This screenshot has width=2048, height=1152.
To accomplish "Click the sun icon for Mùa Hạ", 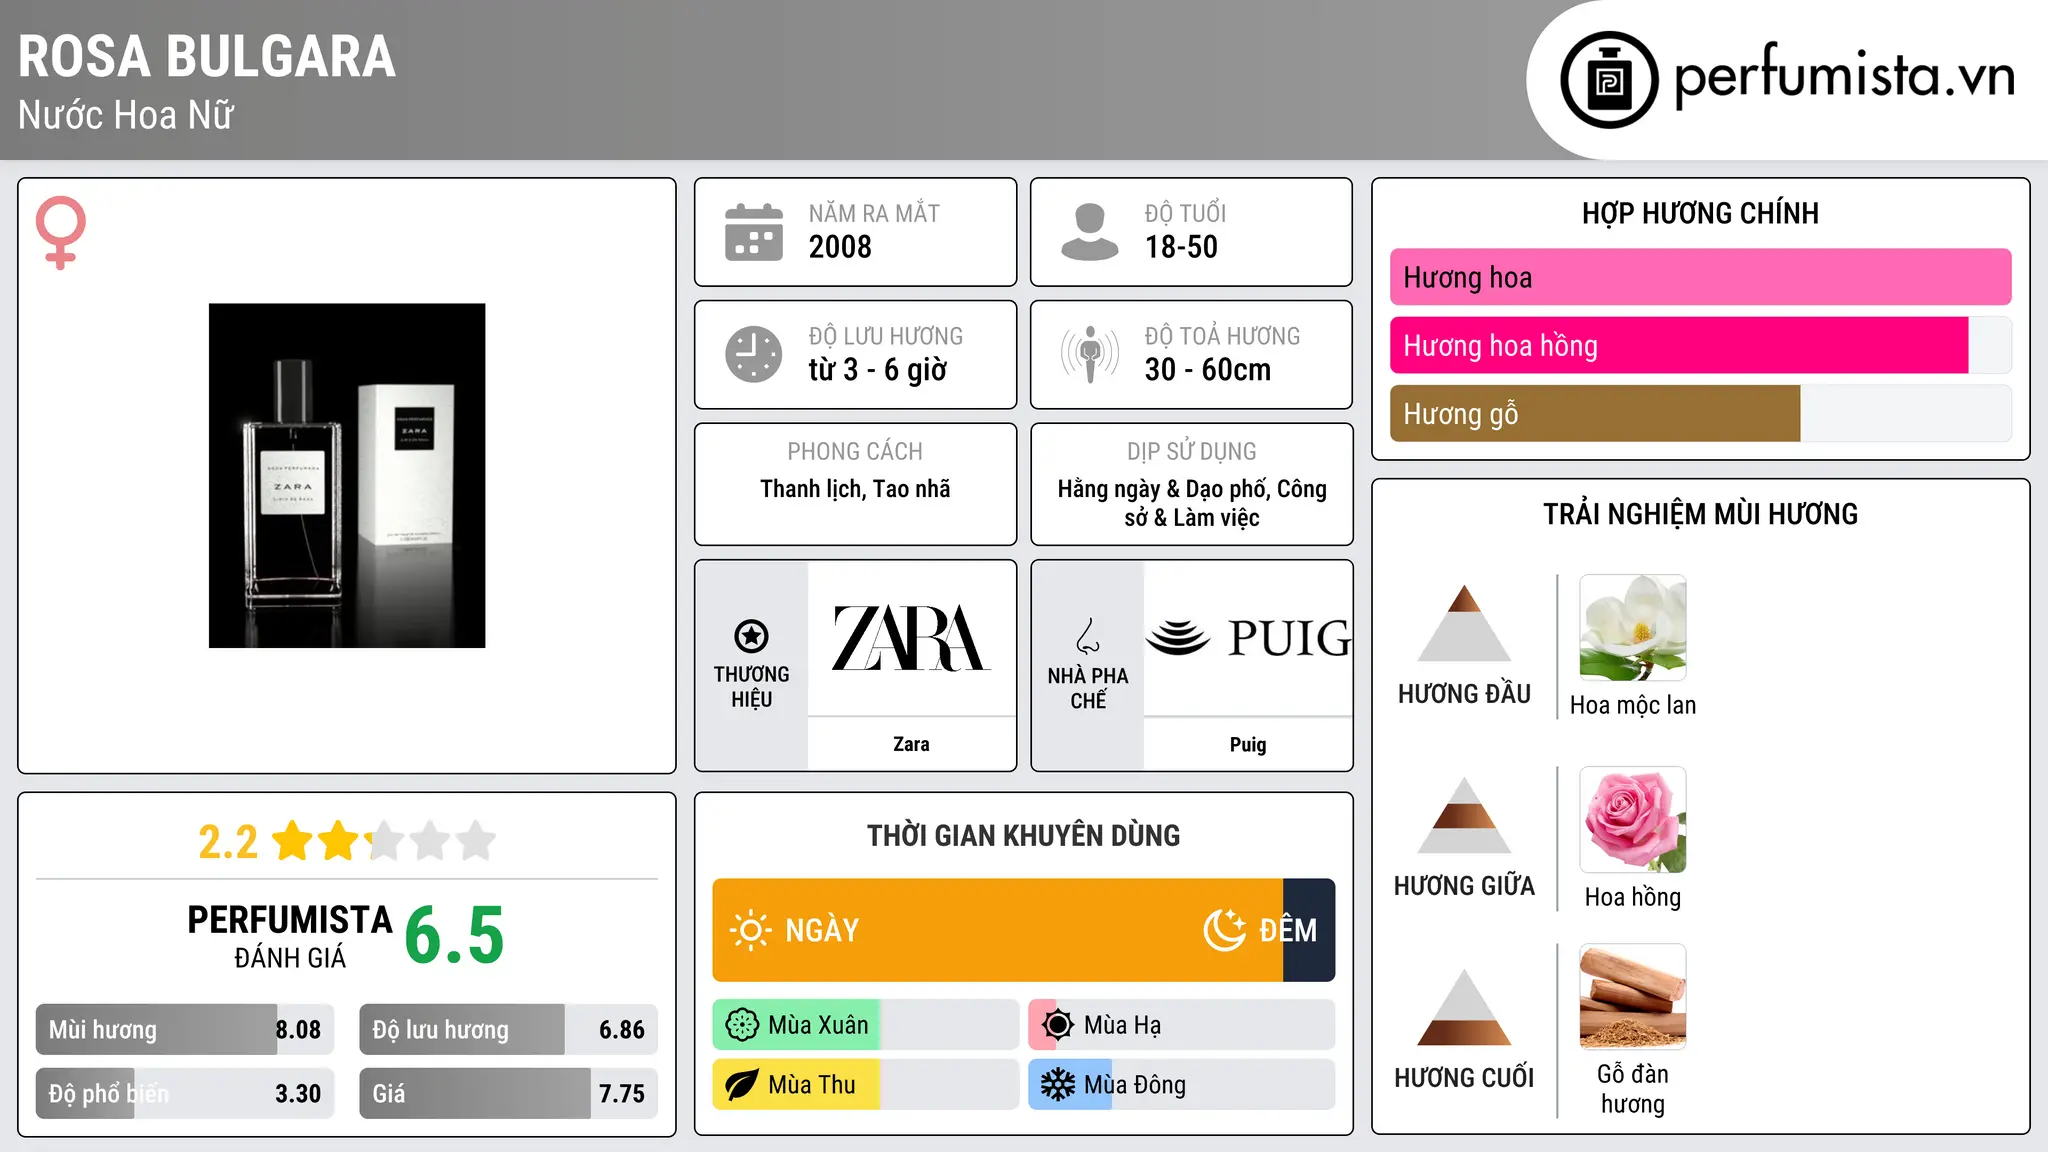I will click(x=1058, y=1025).
